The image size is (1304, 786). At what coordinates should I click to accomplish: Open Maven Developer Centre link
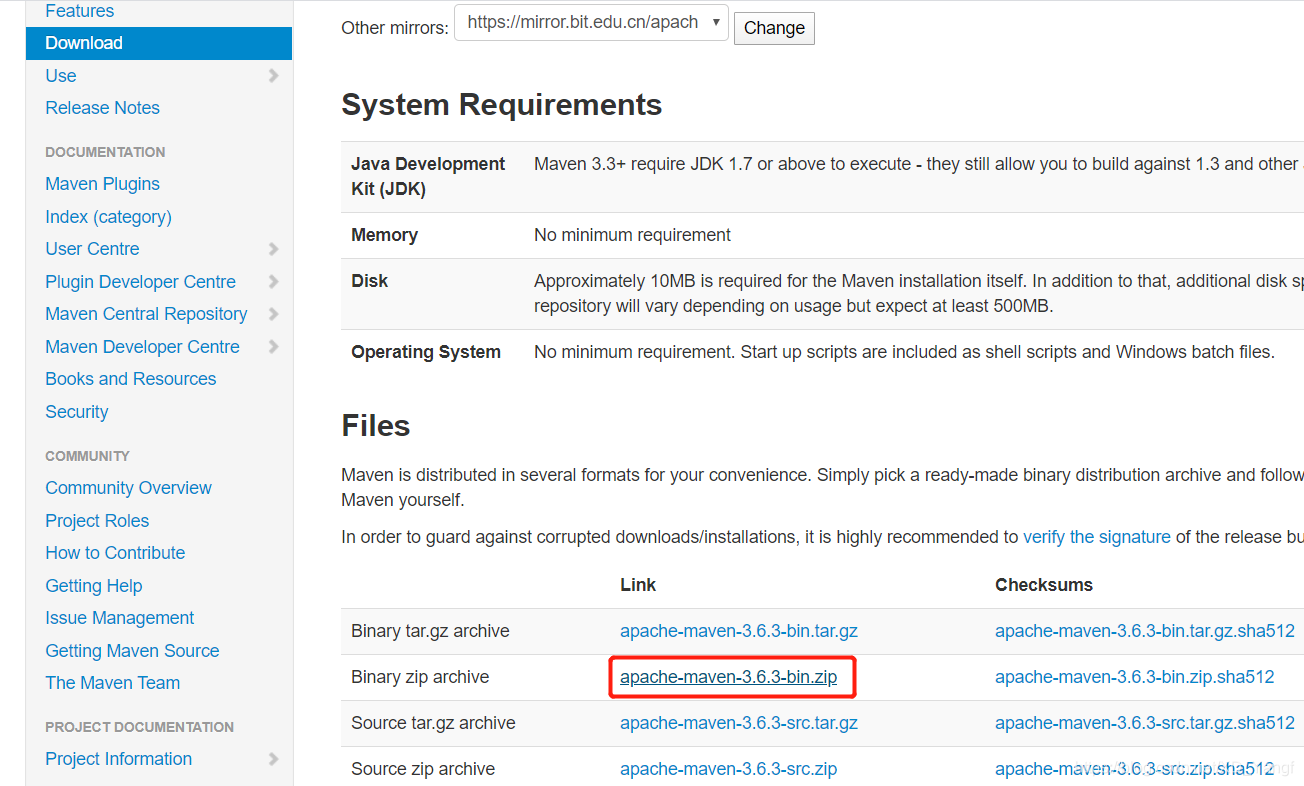point(142,347)
